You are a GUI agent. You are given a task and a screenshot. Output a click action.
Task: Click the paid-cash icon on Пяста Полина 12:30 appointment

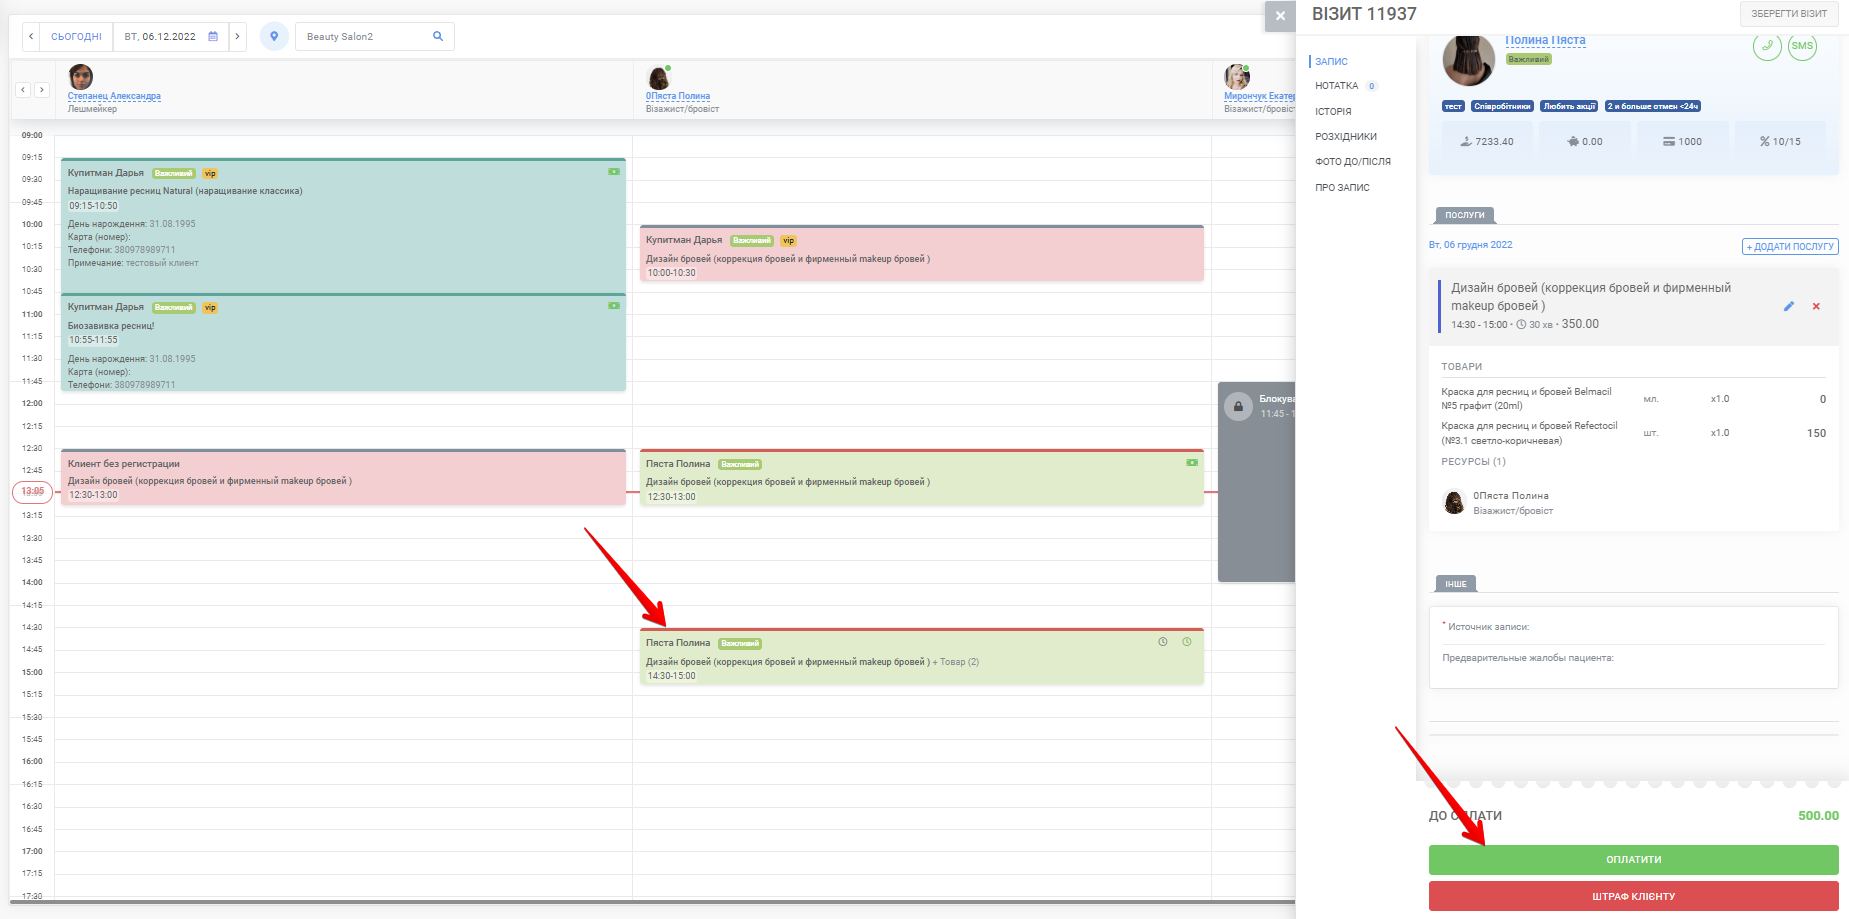1192,463
